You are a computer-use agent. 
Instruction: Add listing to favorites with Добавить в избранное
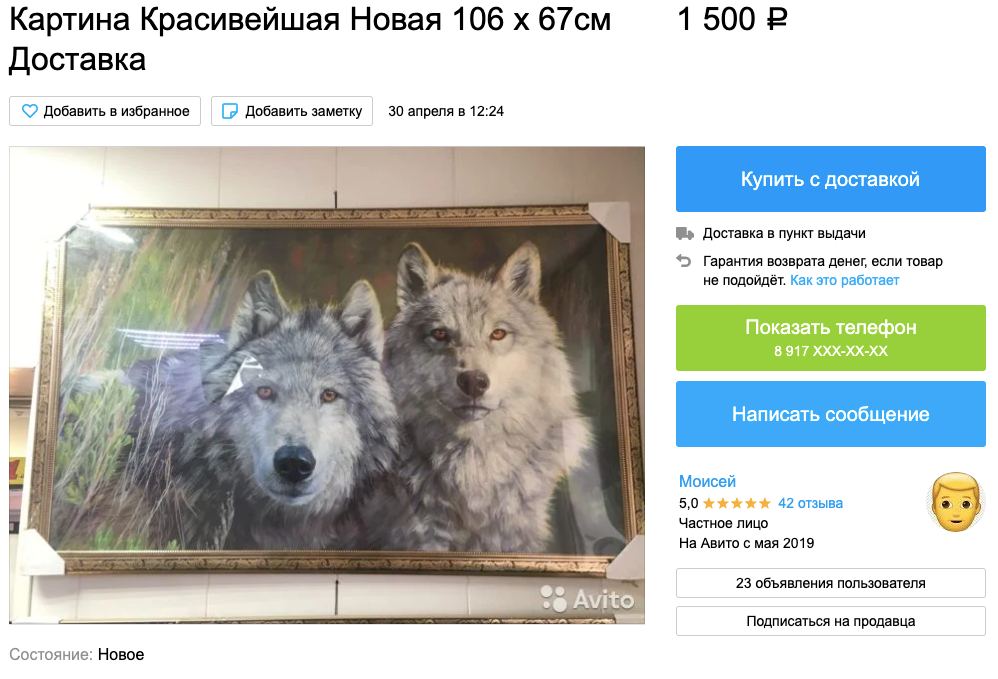[x=105, y=111]
